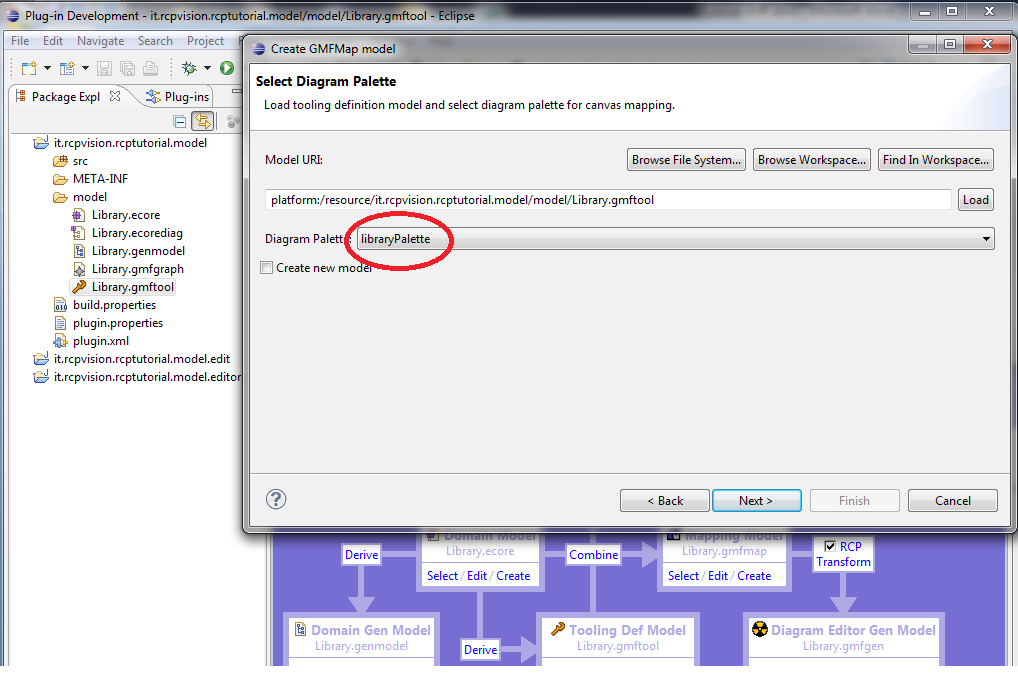Click the help question mark icon
Viewport: 1018px width, 681px height.
pos(276,499)
